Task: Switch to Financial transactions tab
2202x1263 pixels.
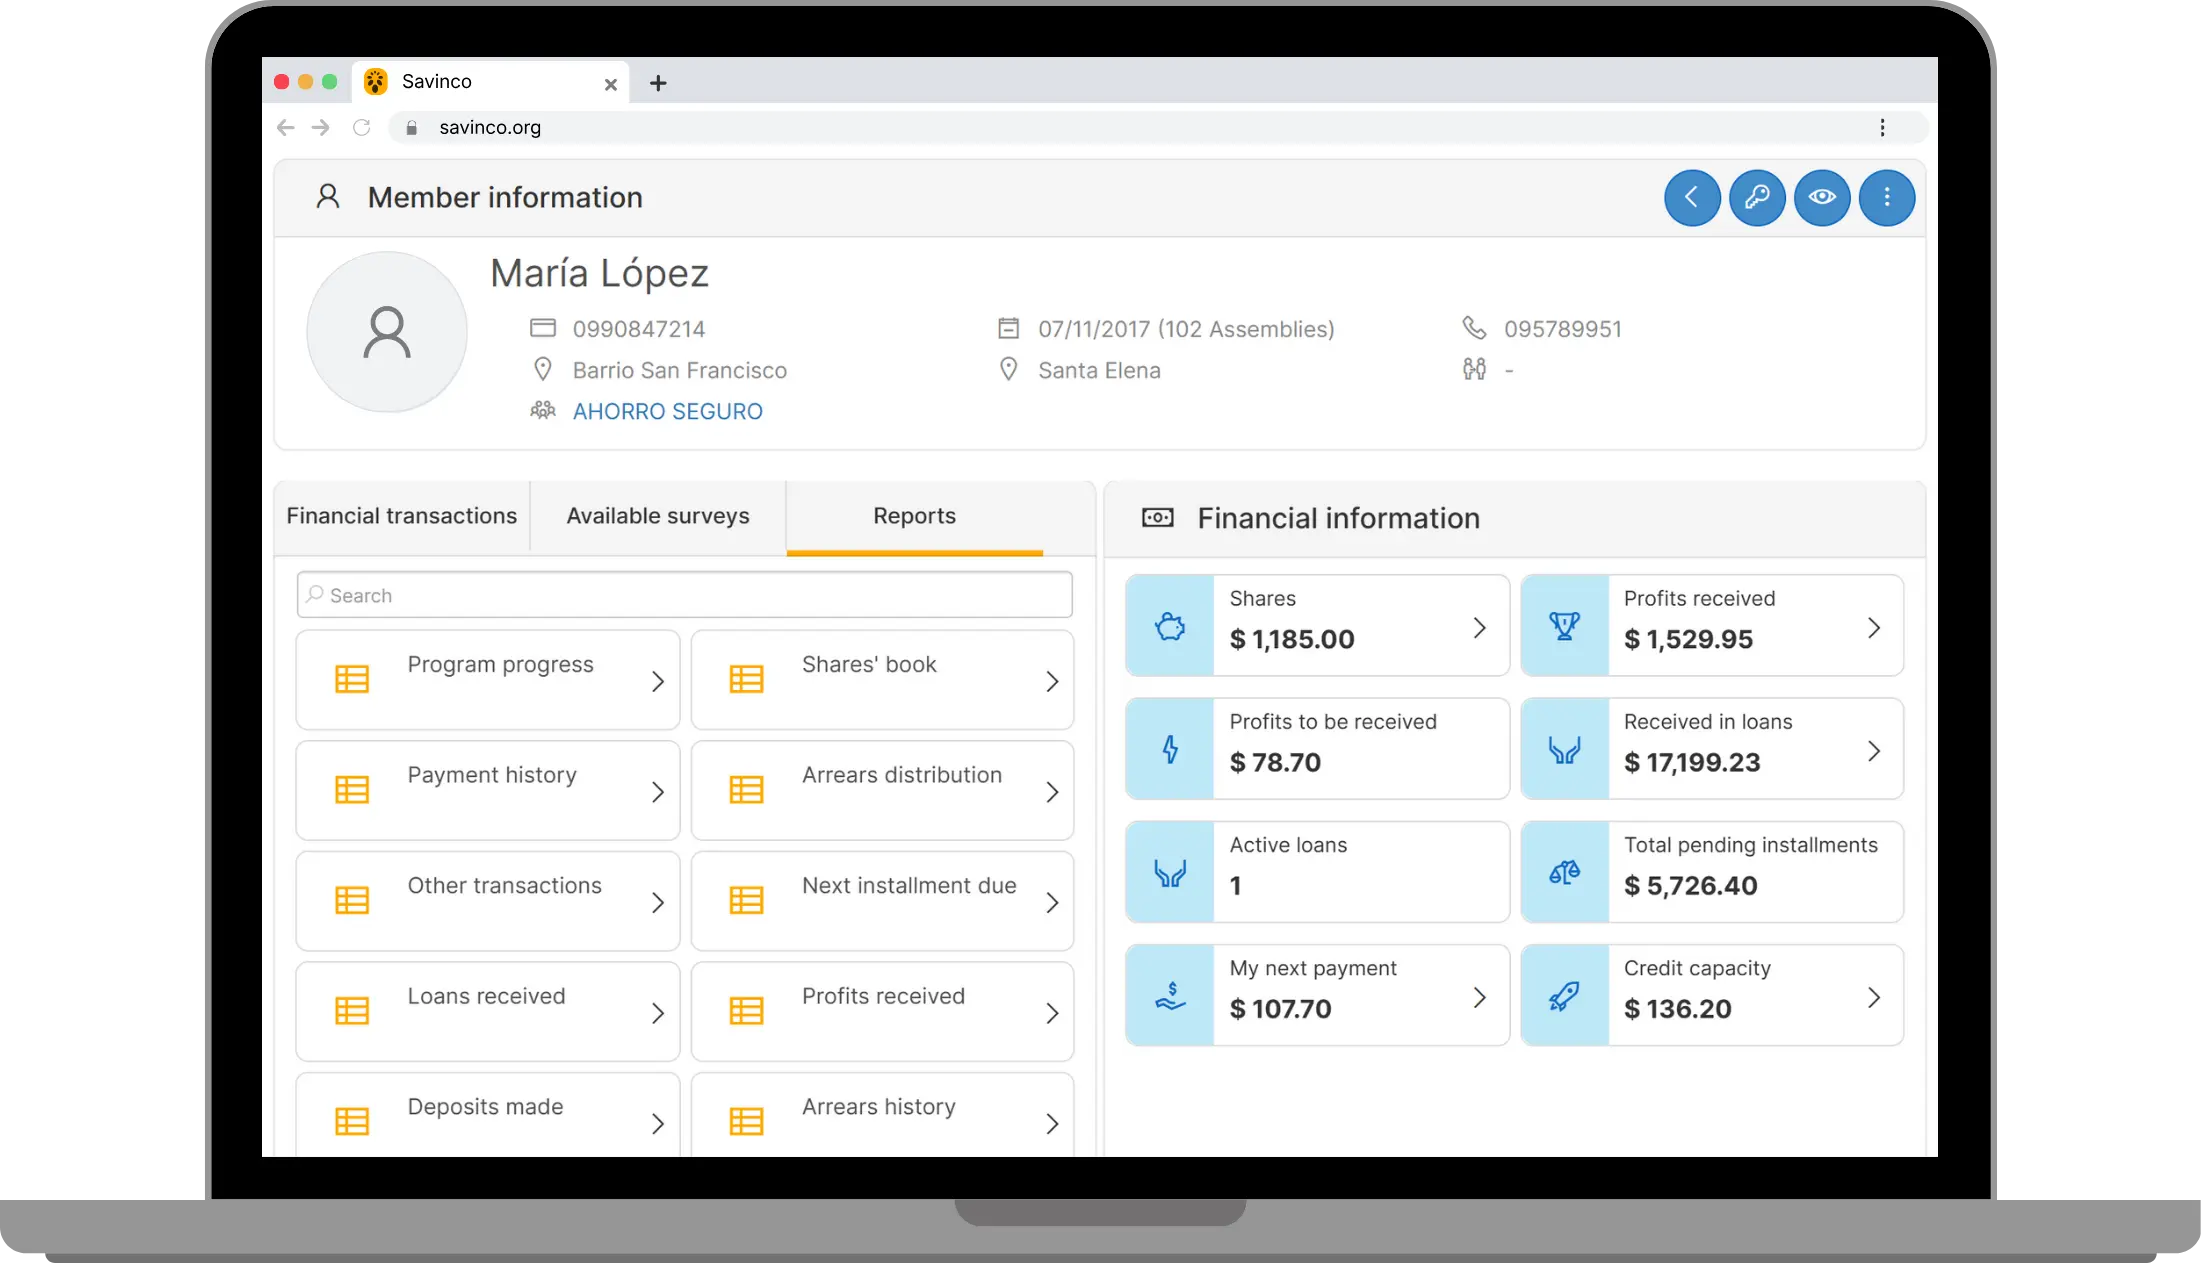Action: click(402, 516)
